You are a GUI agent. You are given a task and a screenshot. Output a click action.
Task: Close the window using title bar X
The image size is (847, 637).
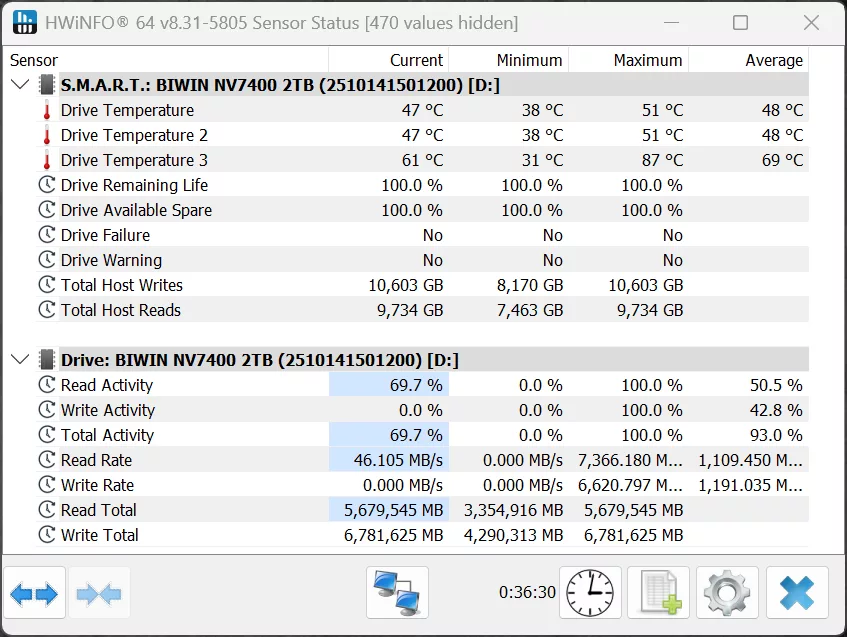(811, 23)
